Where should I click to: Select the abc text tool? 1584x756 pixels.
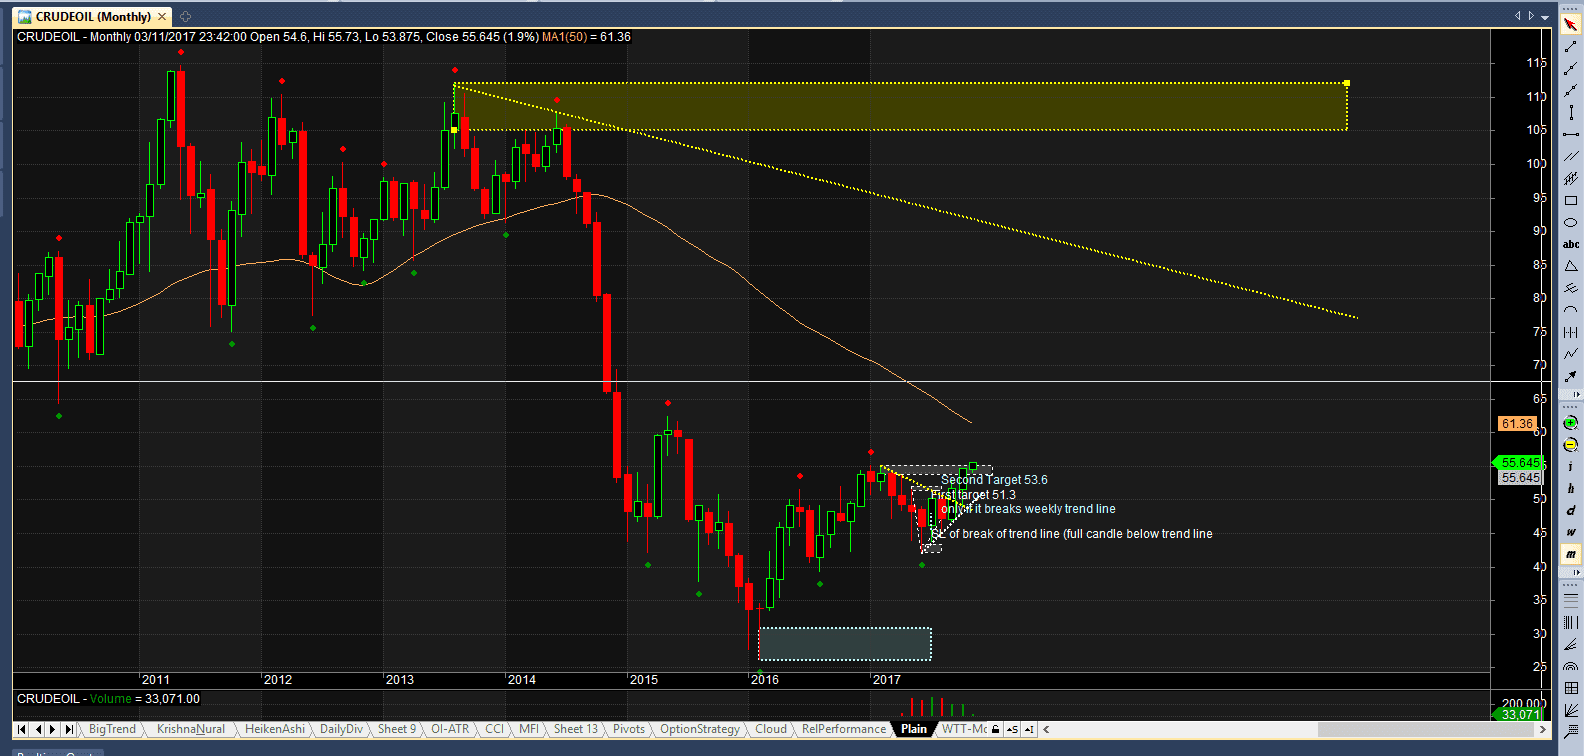pos(1570,244)
